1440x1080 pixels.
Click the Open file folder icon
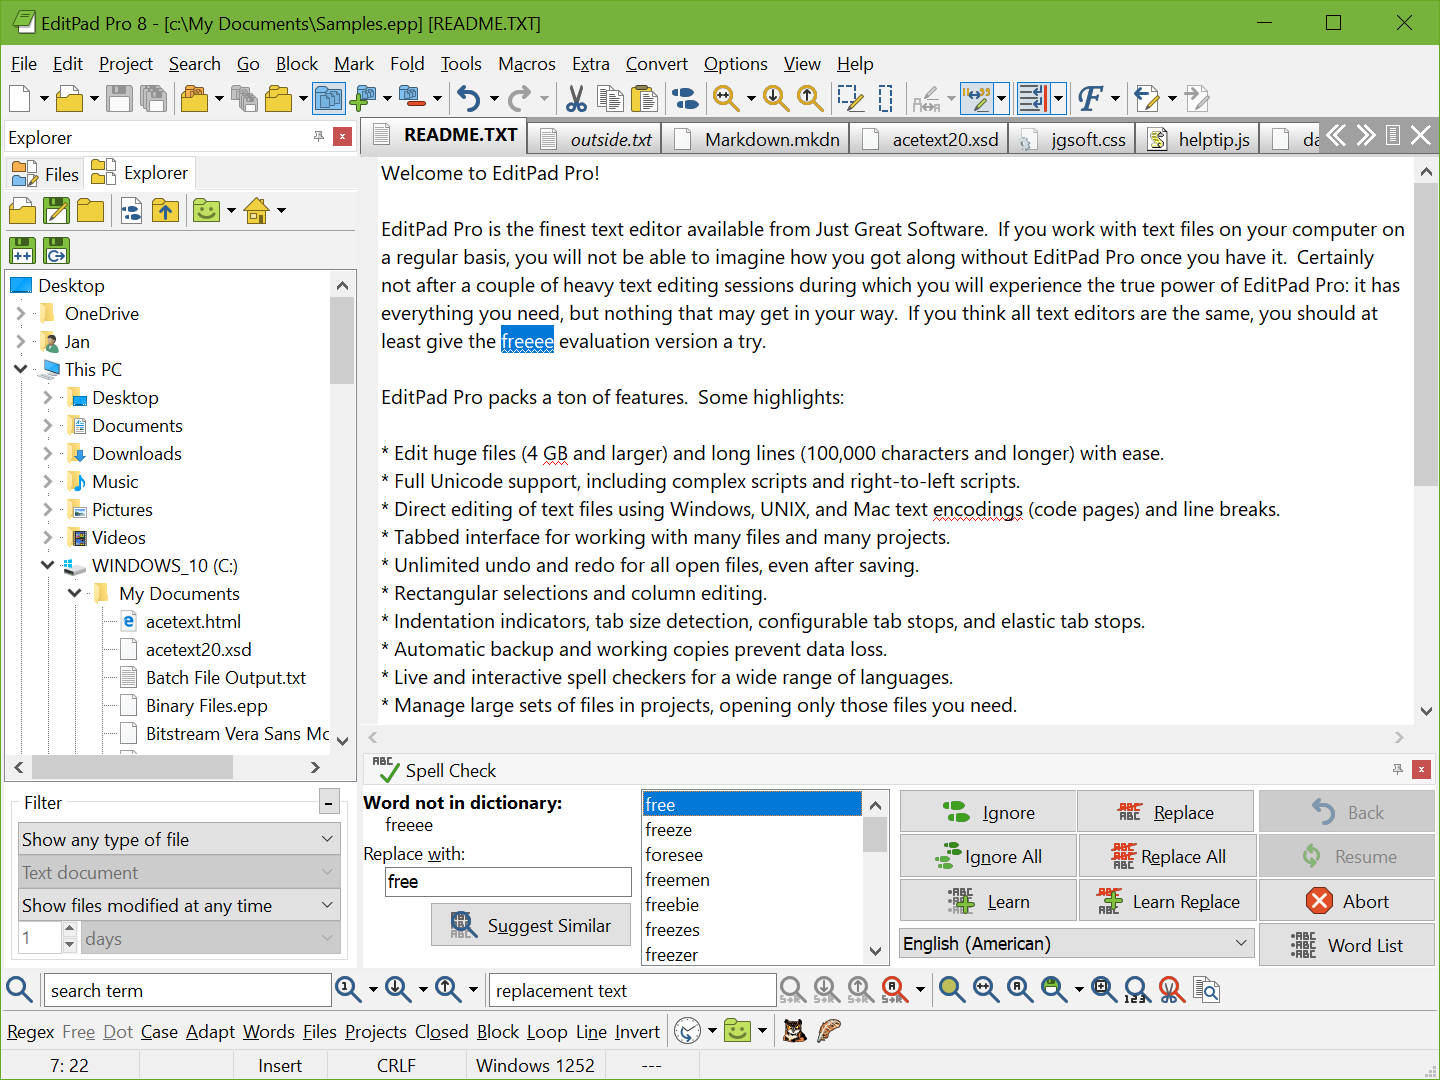[x=70, y=98]
